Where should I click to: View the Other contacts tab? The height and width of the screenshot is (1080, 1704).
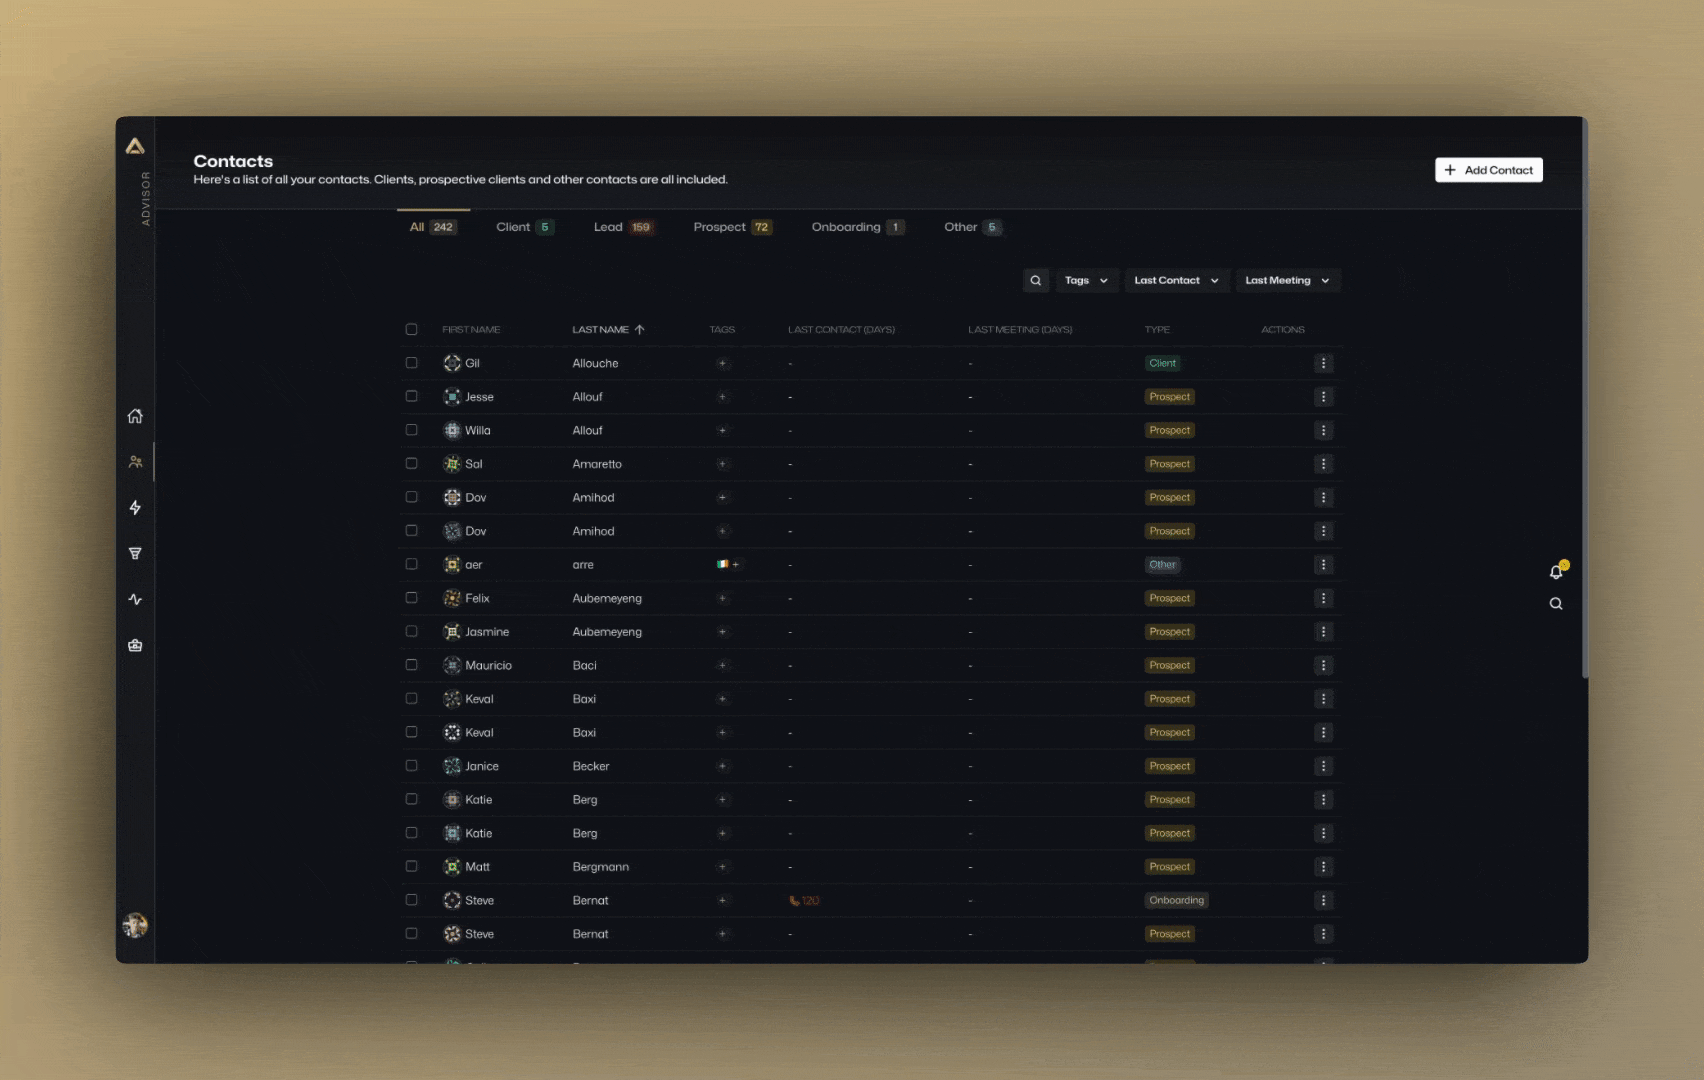(x=972, y=228)
